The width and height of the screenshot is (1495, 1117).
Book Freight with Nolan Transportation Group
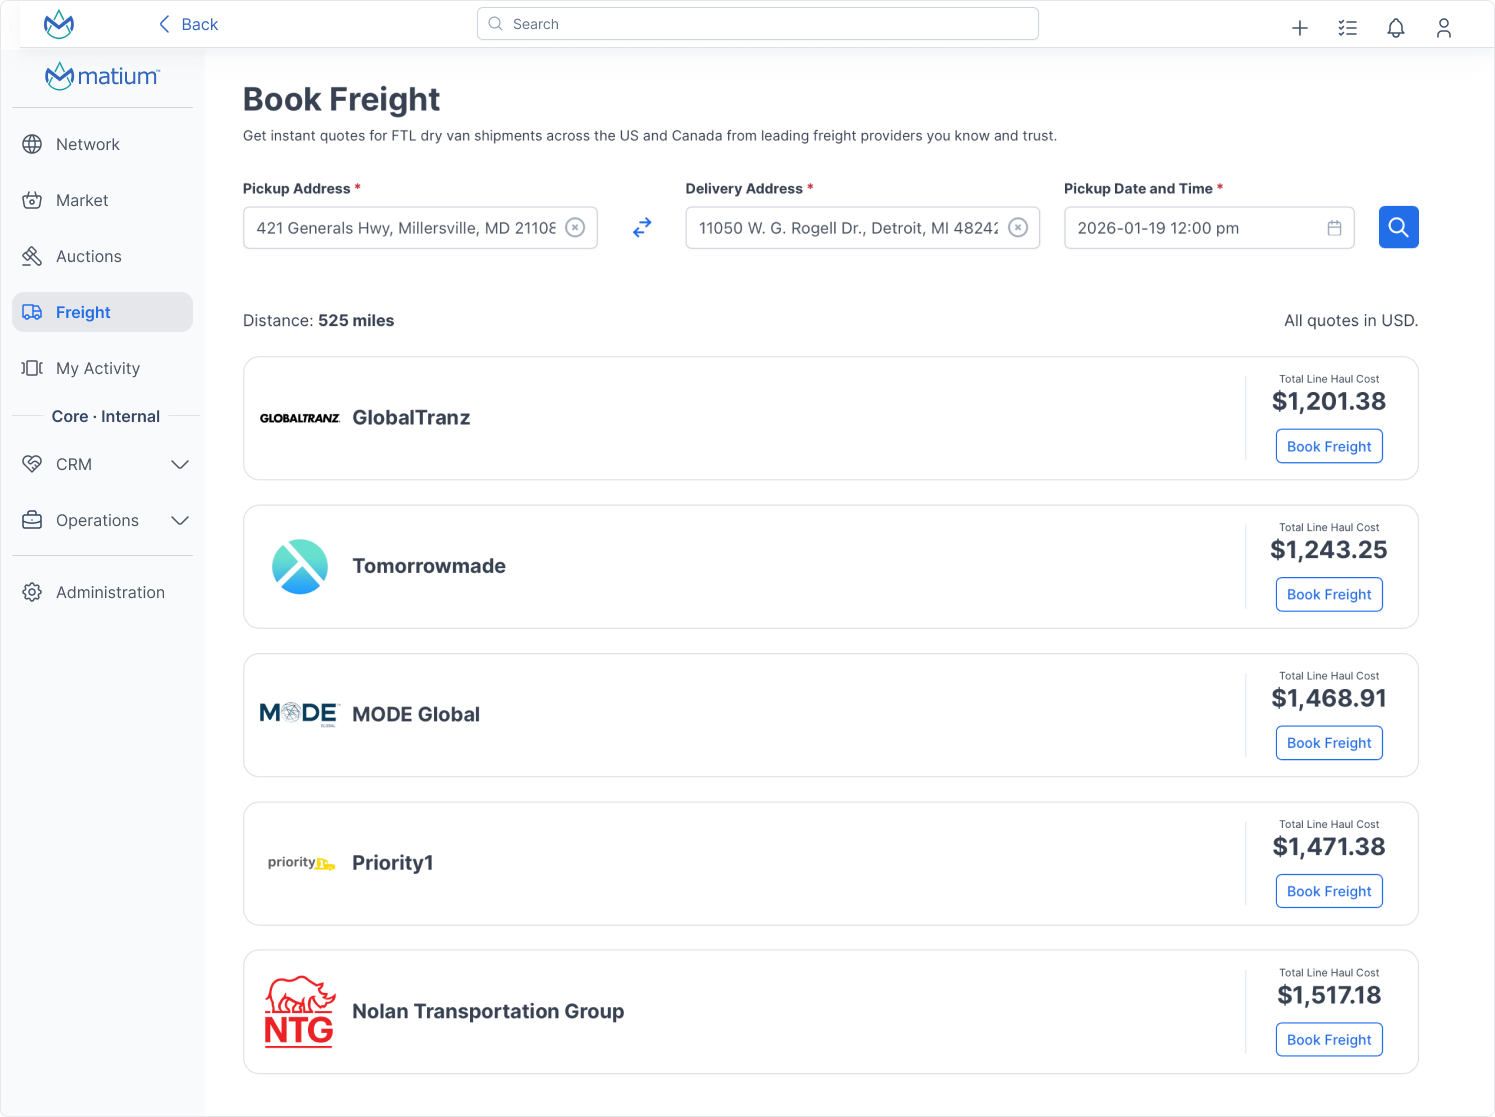point(1329,1039)
